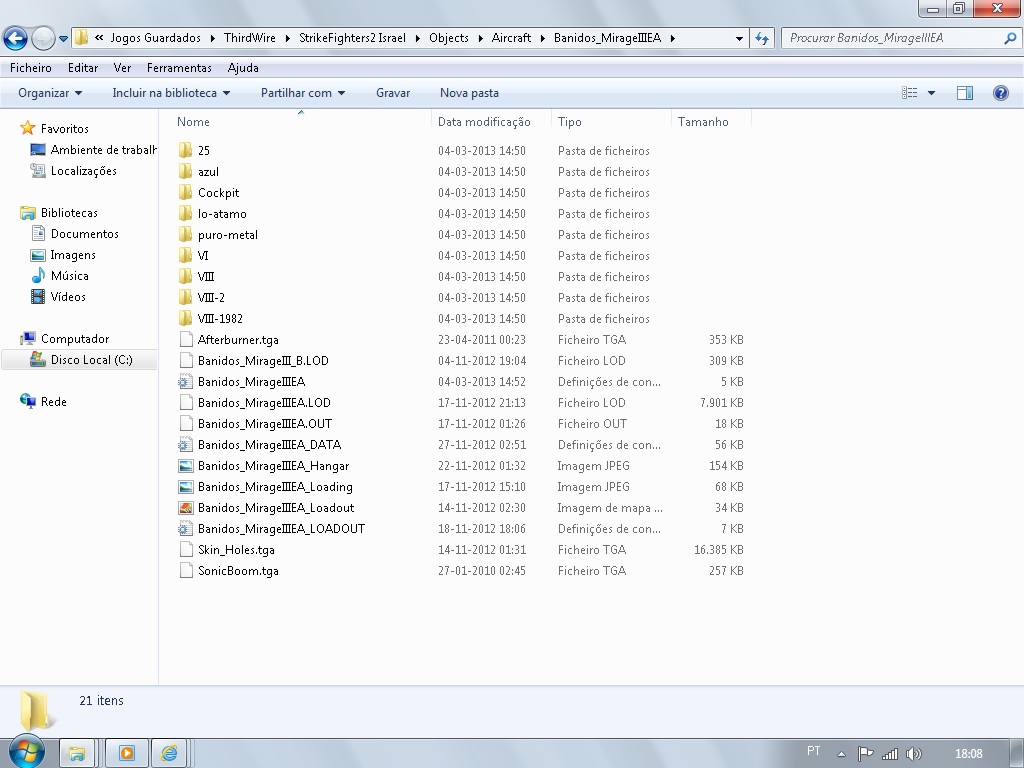Select Bibliotecas in navigation pane

pyautogui.click(x=69, y=212)
